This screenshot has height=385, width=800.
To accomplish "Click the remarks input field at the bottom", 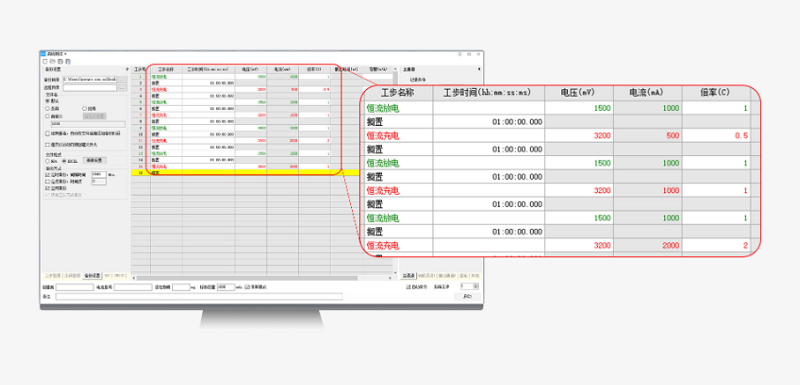I will (199, 296).
